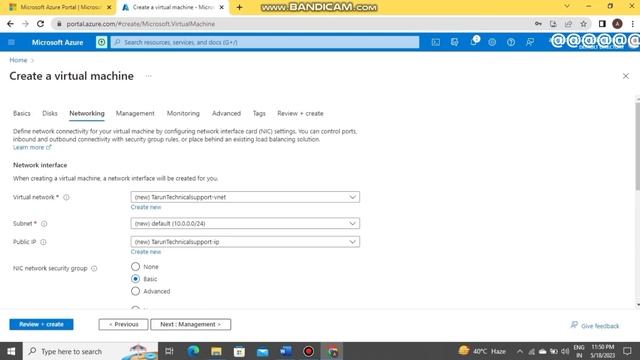Screen dimensions: 640x360
Task: Click Windows taskbar search box
Action: tap(90, 351)
